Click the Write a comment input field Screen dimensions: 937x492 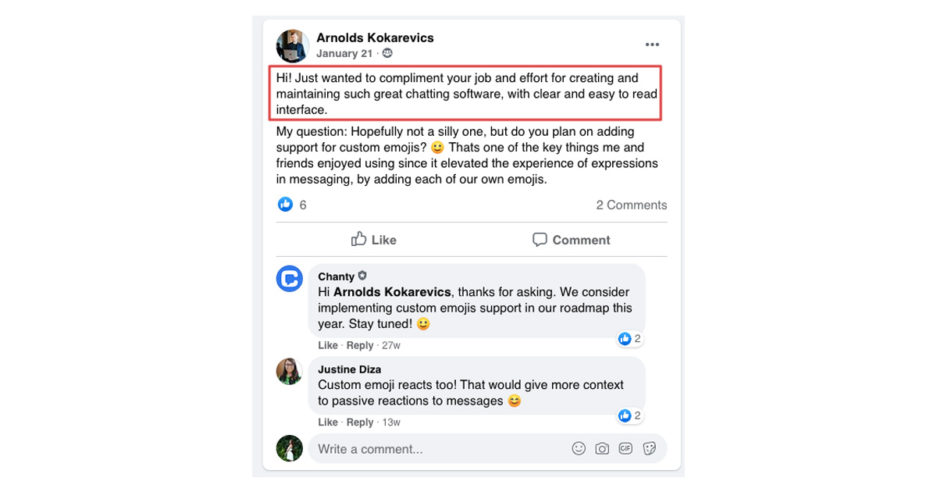coord(440,449)
